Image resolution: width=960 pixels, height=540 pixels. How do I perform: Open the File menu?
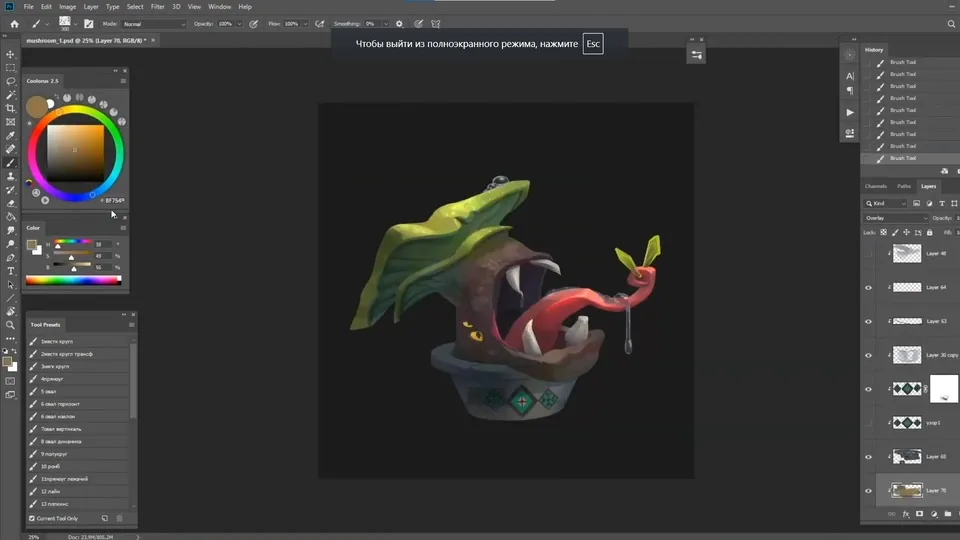[28, 7]
